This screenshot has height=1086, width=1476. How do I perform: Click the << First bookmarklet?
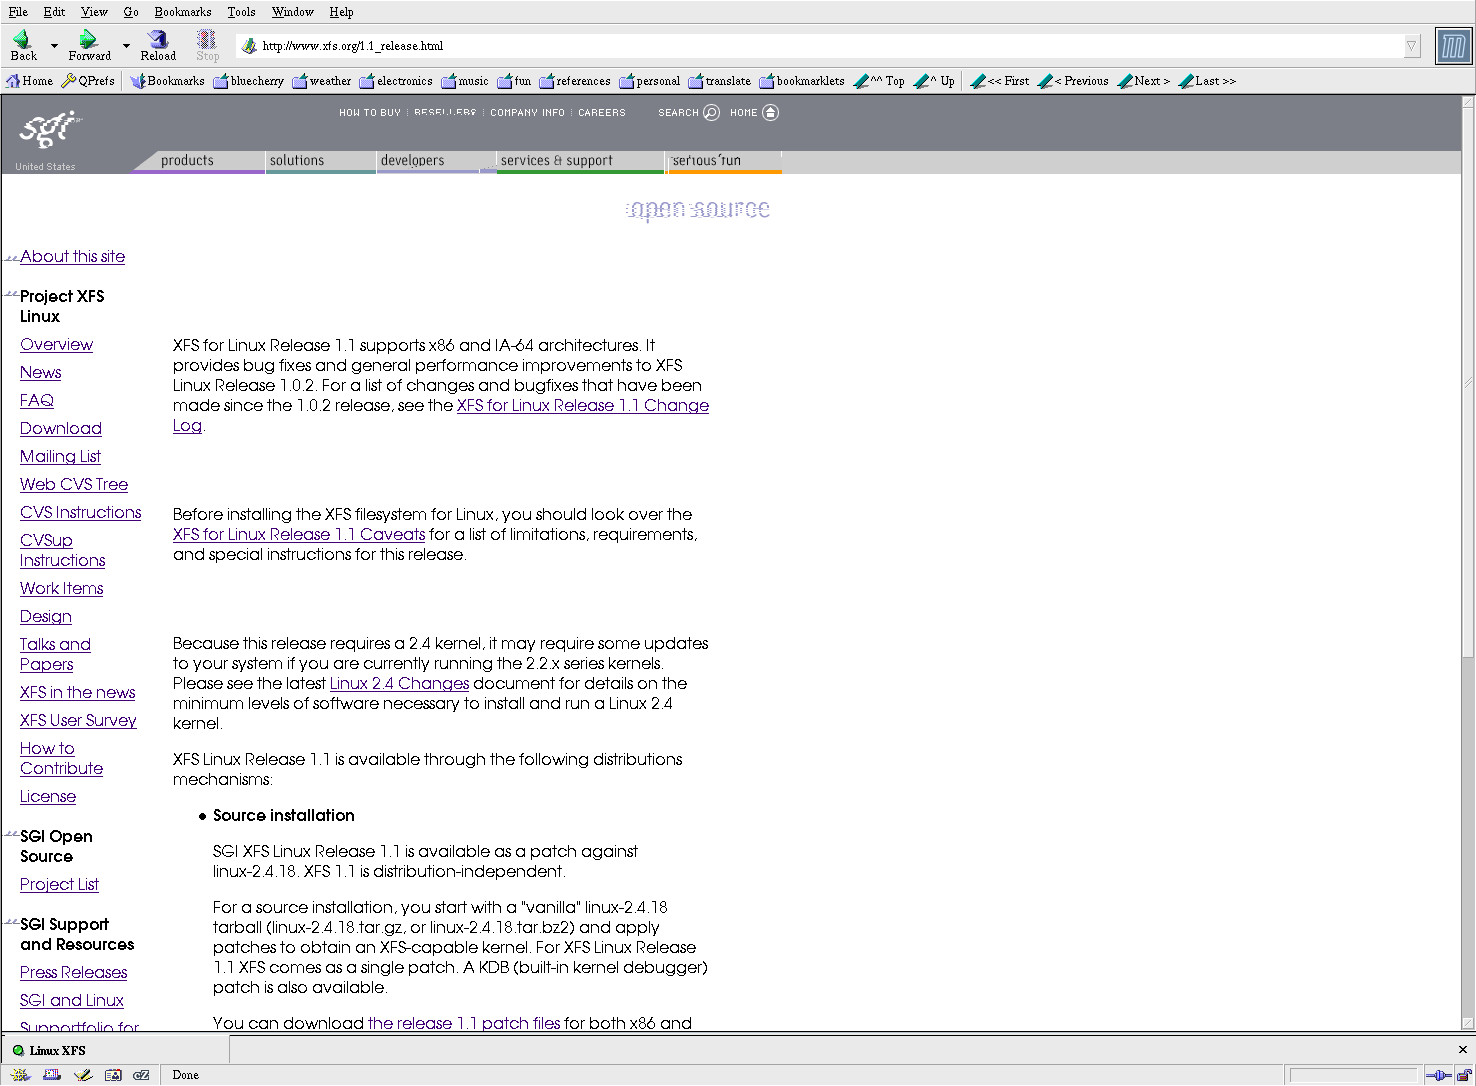(1000, 81)
